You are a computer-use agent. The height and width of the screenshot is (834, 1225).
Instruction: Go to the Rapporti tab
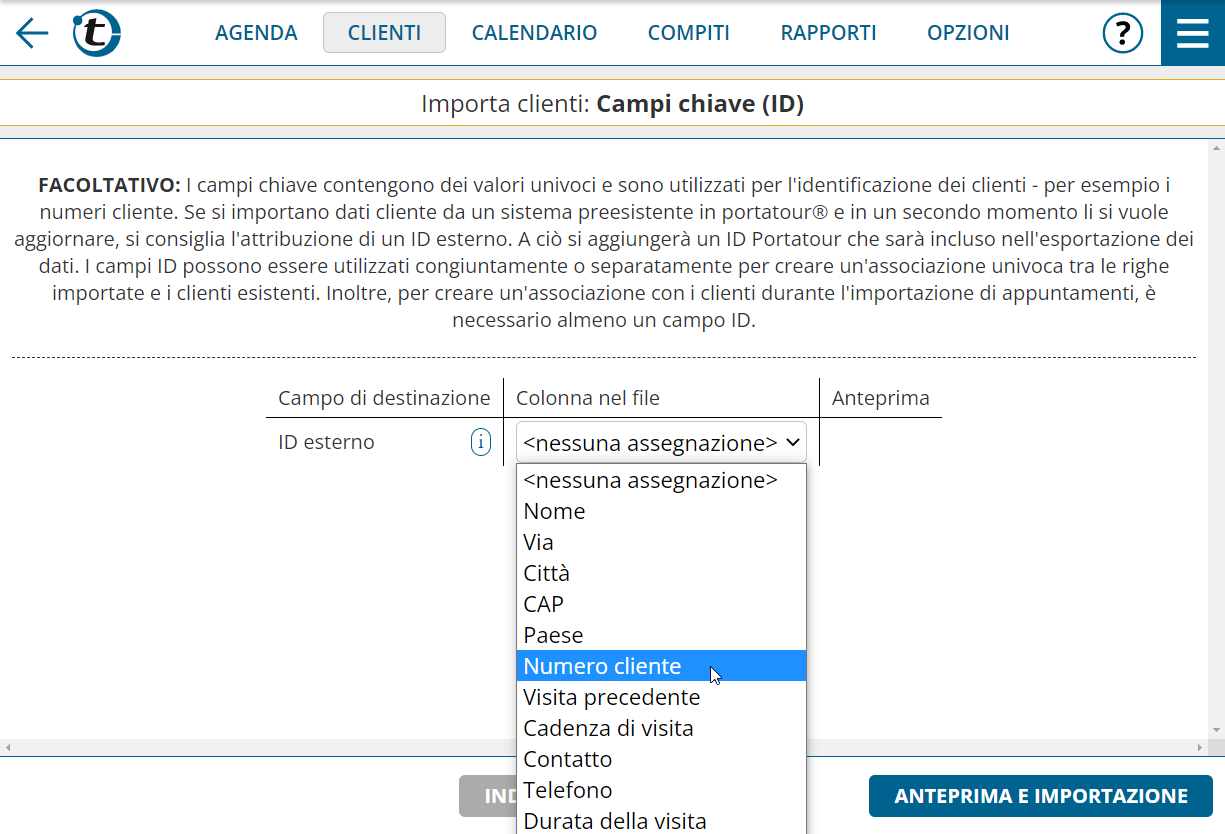(828, 33)
